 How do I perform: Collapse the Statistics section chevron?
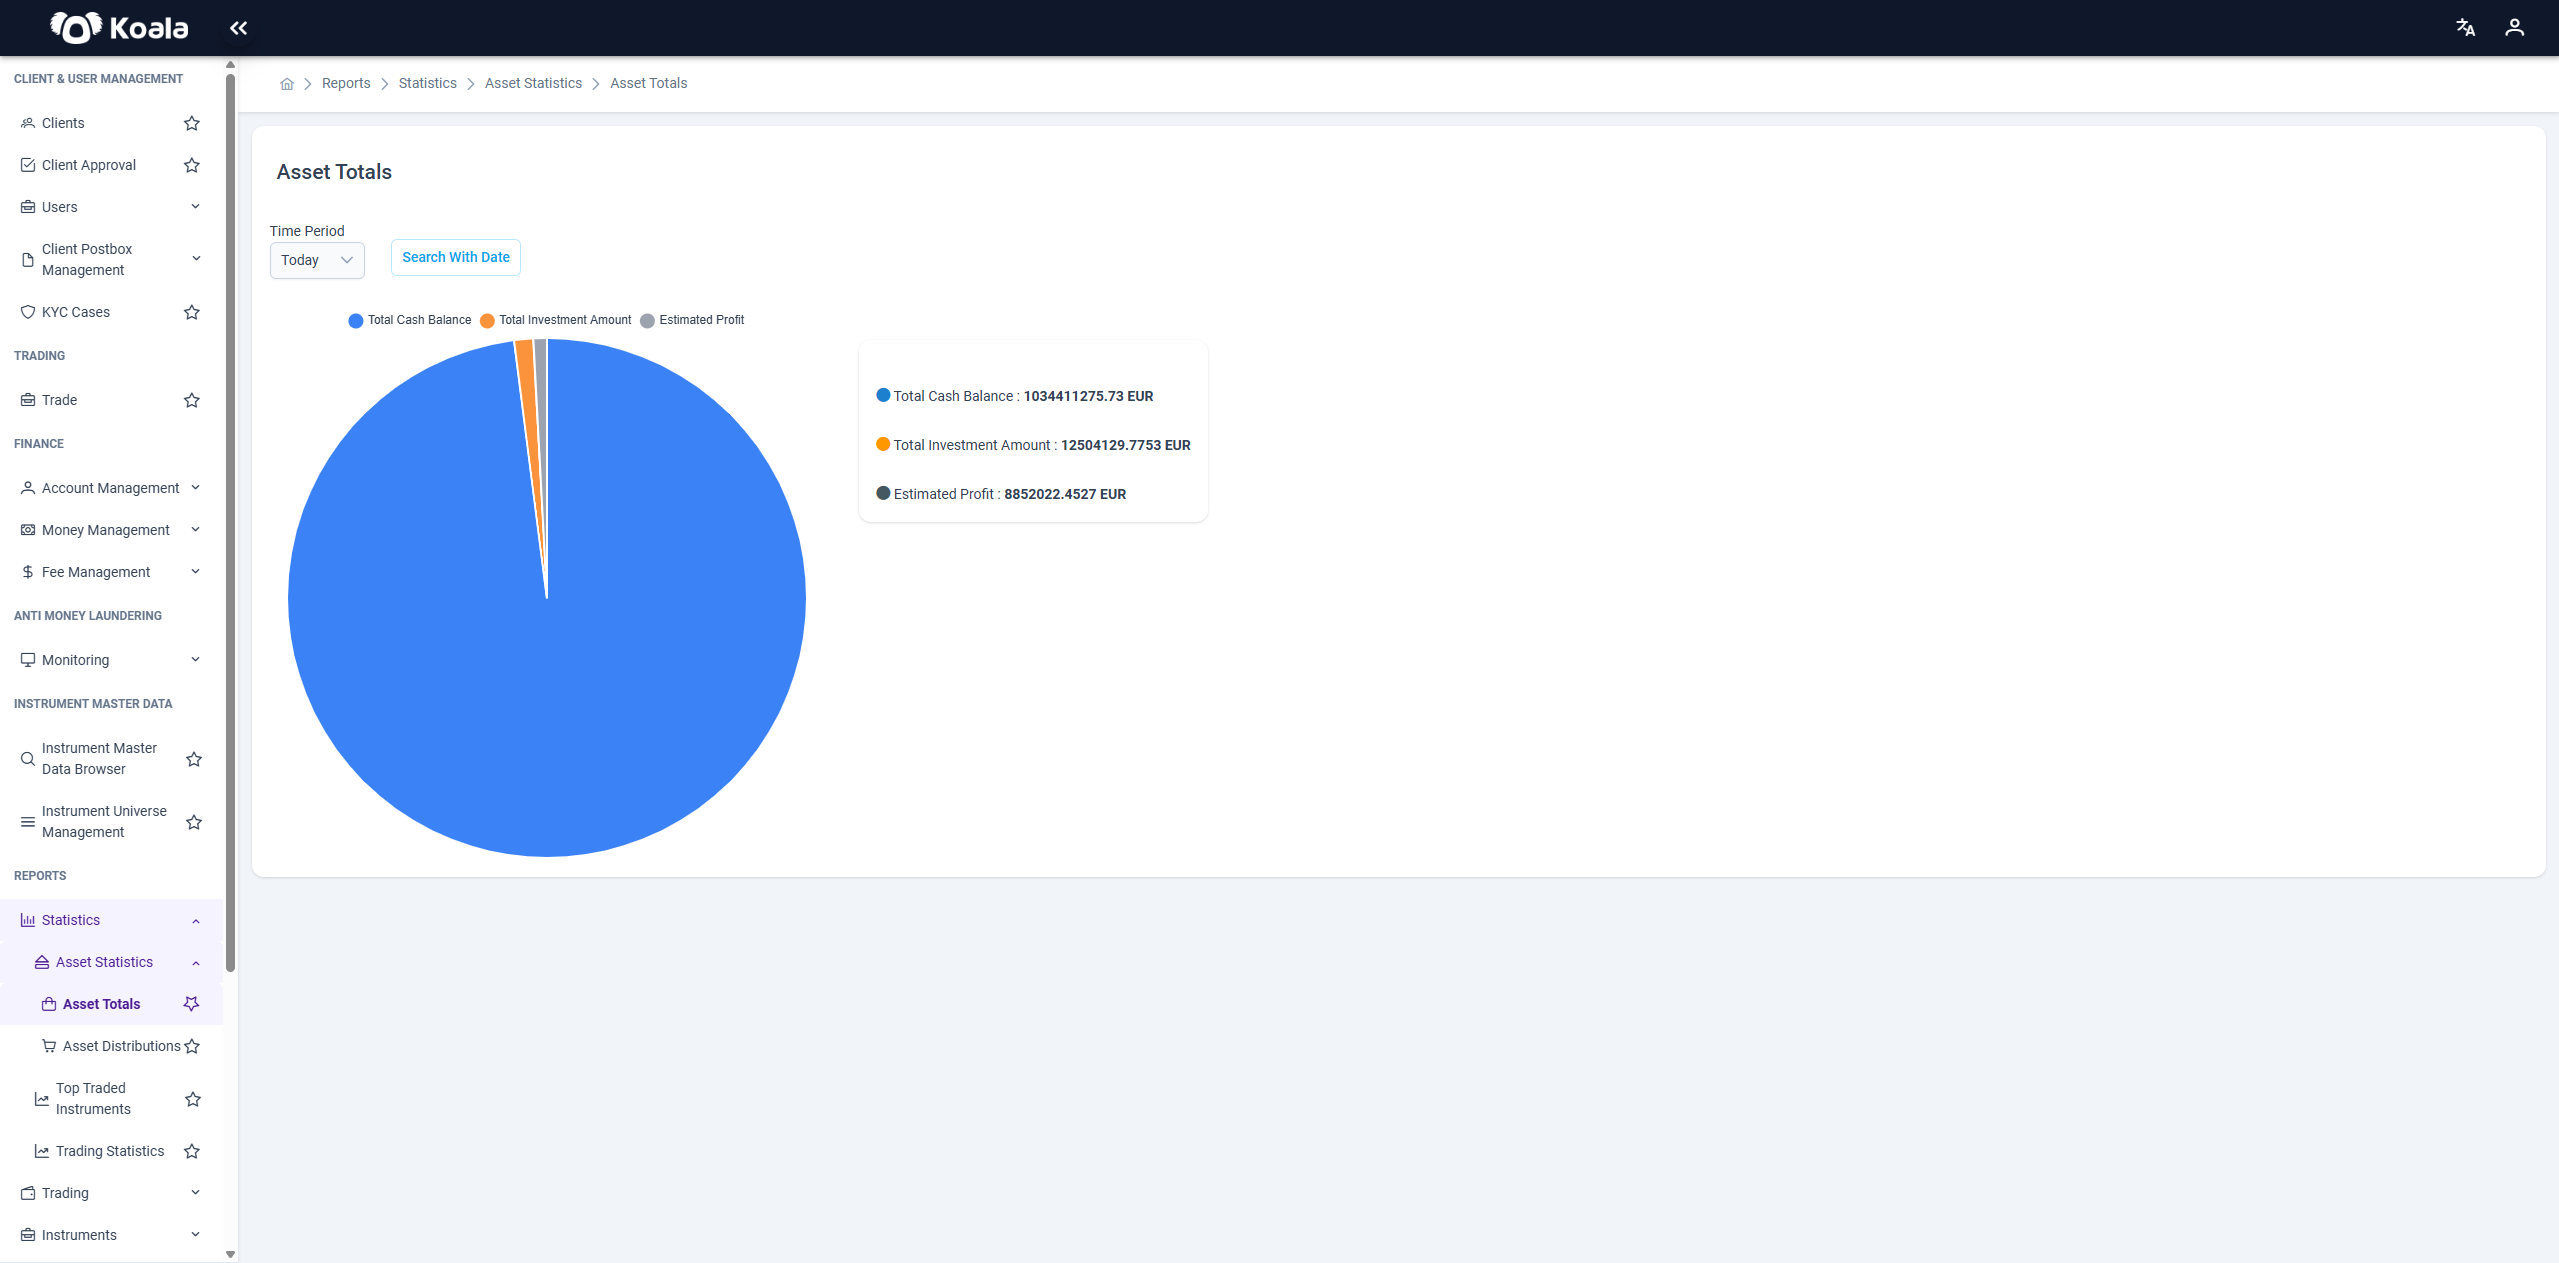pyautogui.click(x=196, y=921)
